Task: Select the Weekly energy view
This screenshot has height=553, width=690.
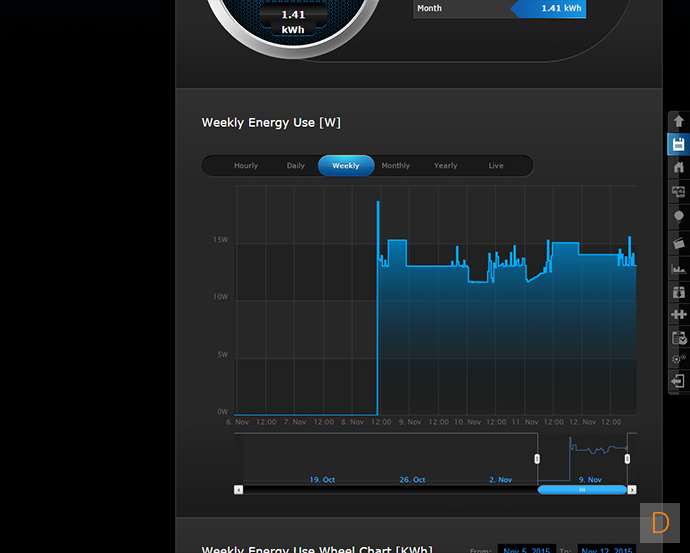Action: point(346,166)
